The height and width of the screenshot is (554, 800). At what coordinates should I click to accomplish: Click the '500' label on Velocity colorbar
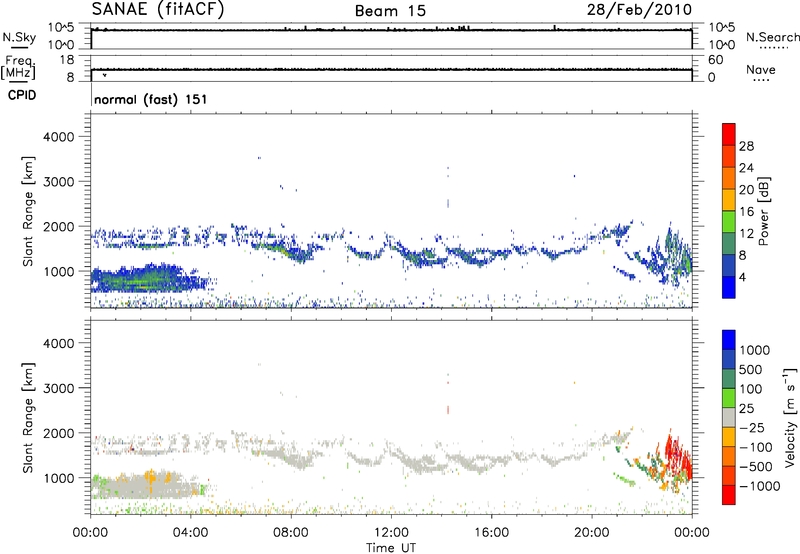click(751, 370)
